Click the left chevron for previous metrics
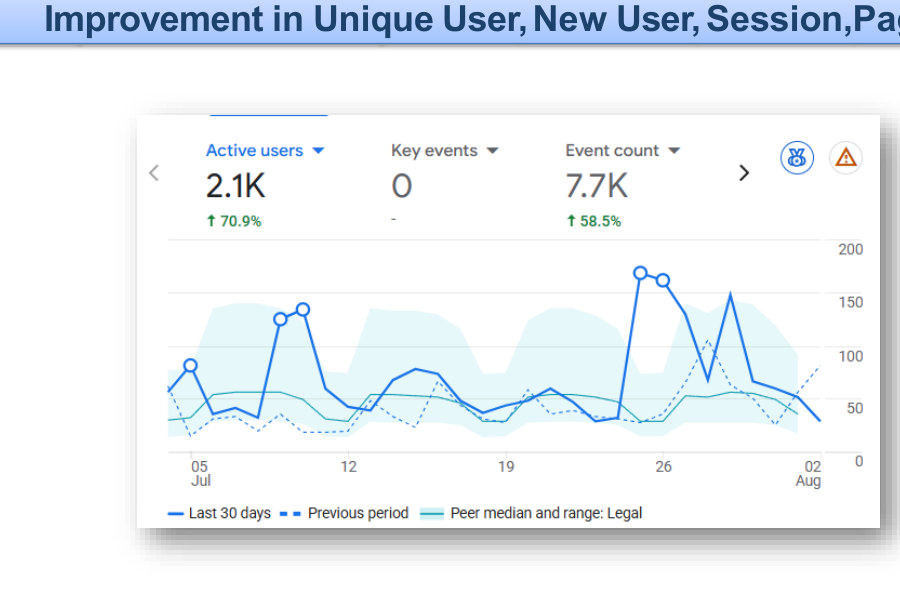The width and height of the screenshot is (900, 610). [x=154, y=173]
